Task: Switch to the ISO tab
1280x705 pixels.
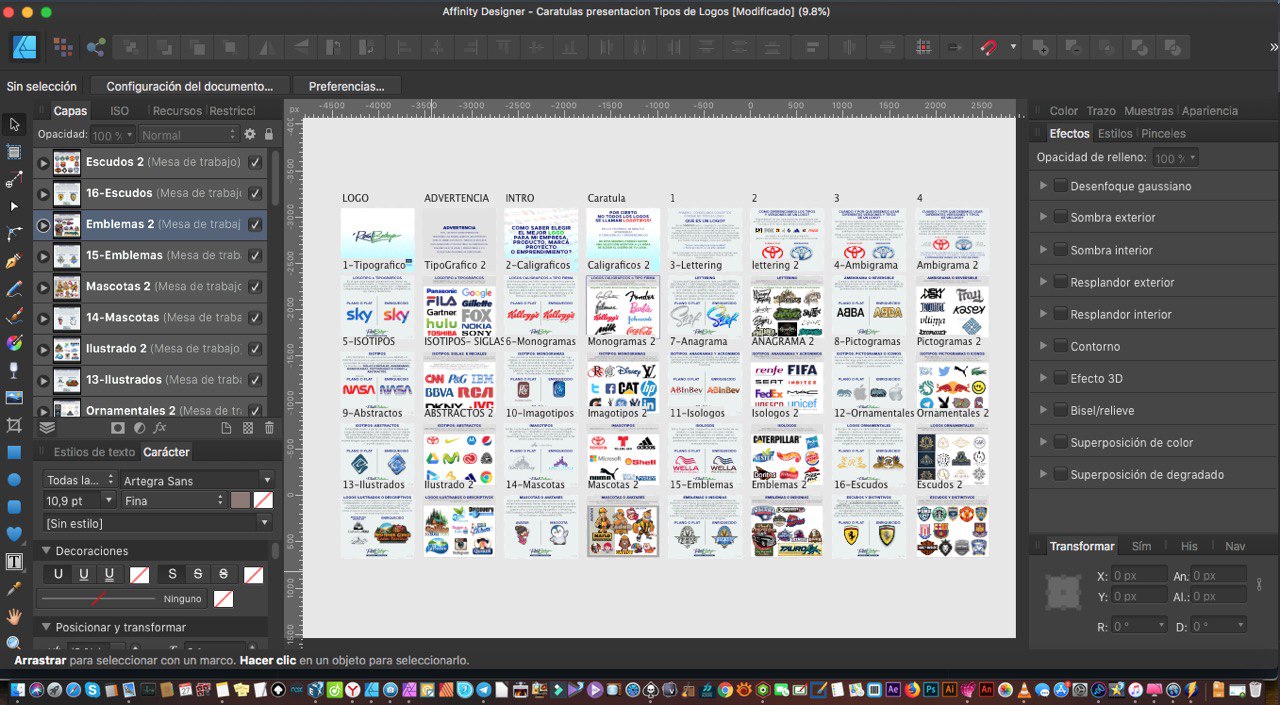Action: click(x=119, y=111)
